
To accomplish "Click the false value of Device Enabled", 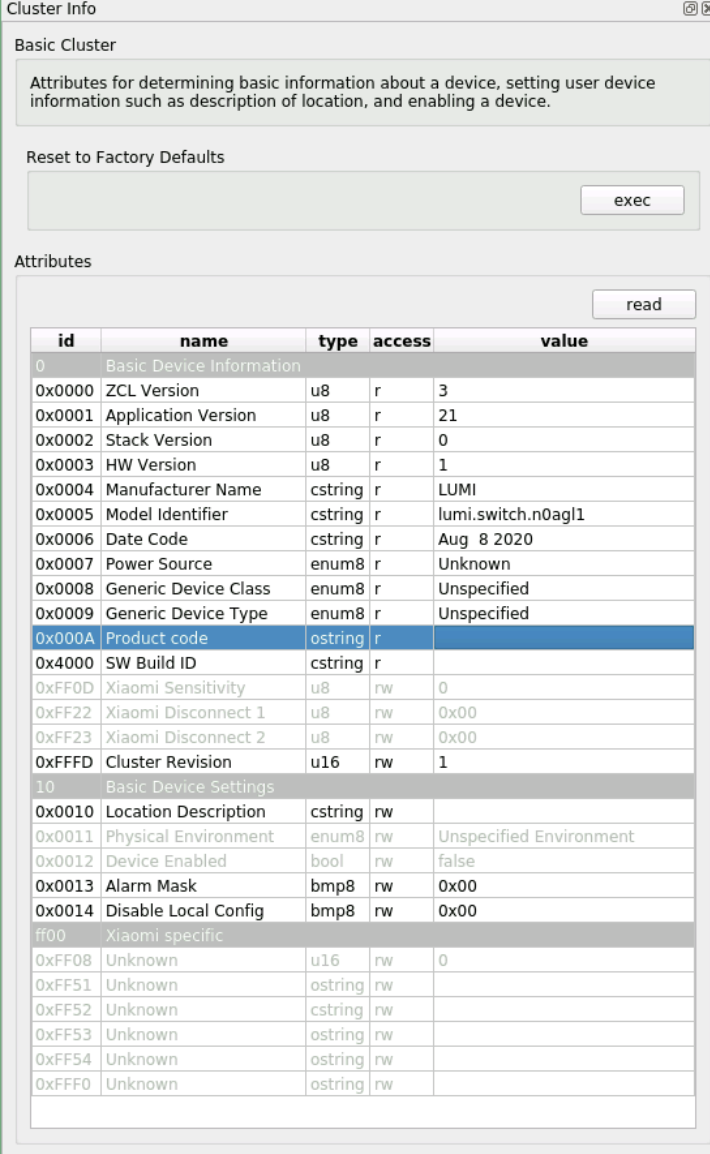I will point(564,861).
